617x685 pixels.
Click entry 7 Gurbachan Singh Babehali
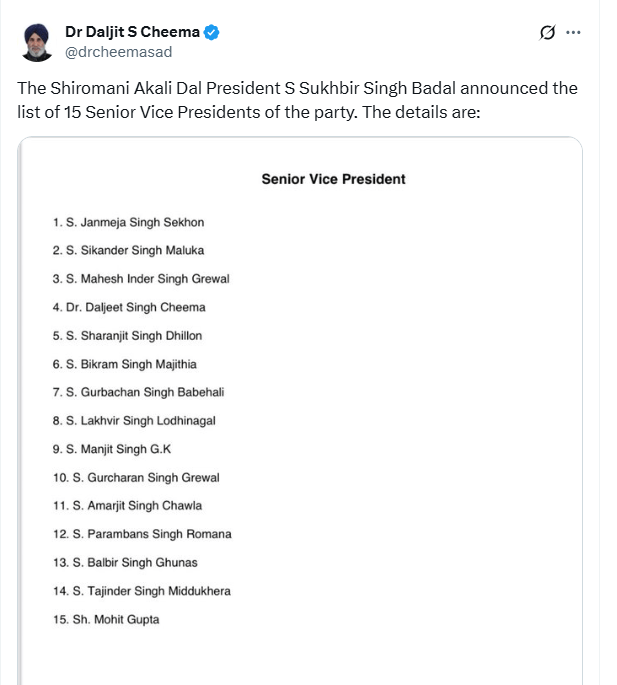[x=139, y=392]
